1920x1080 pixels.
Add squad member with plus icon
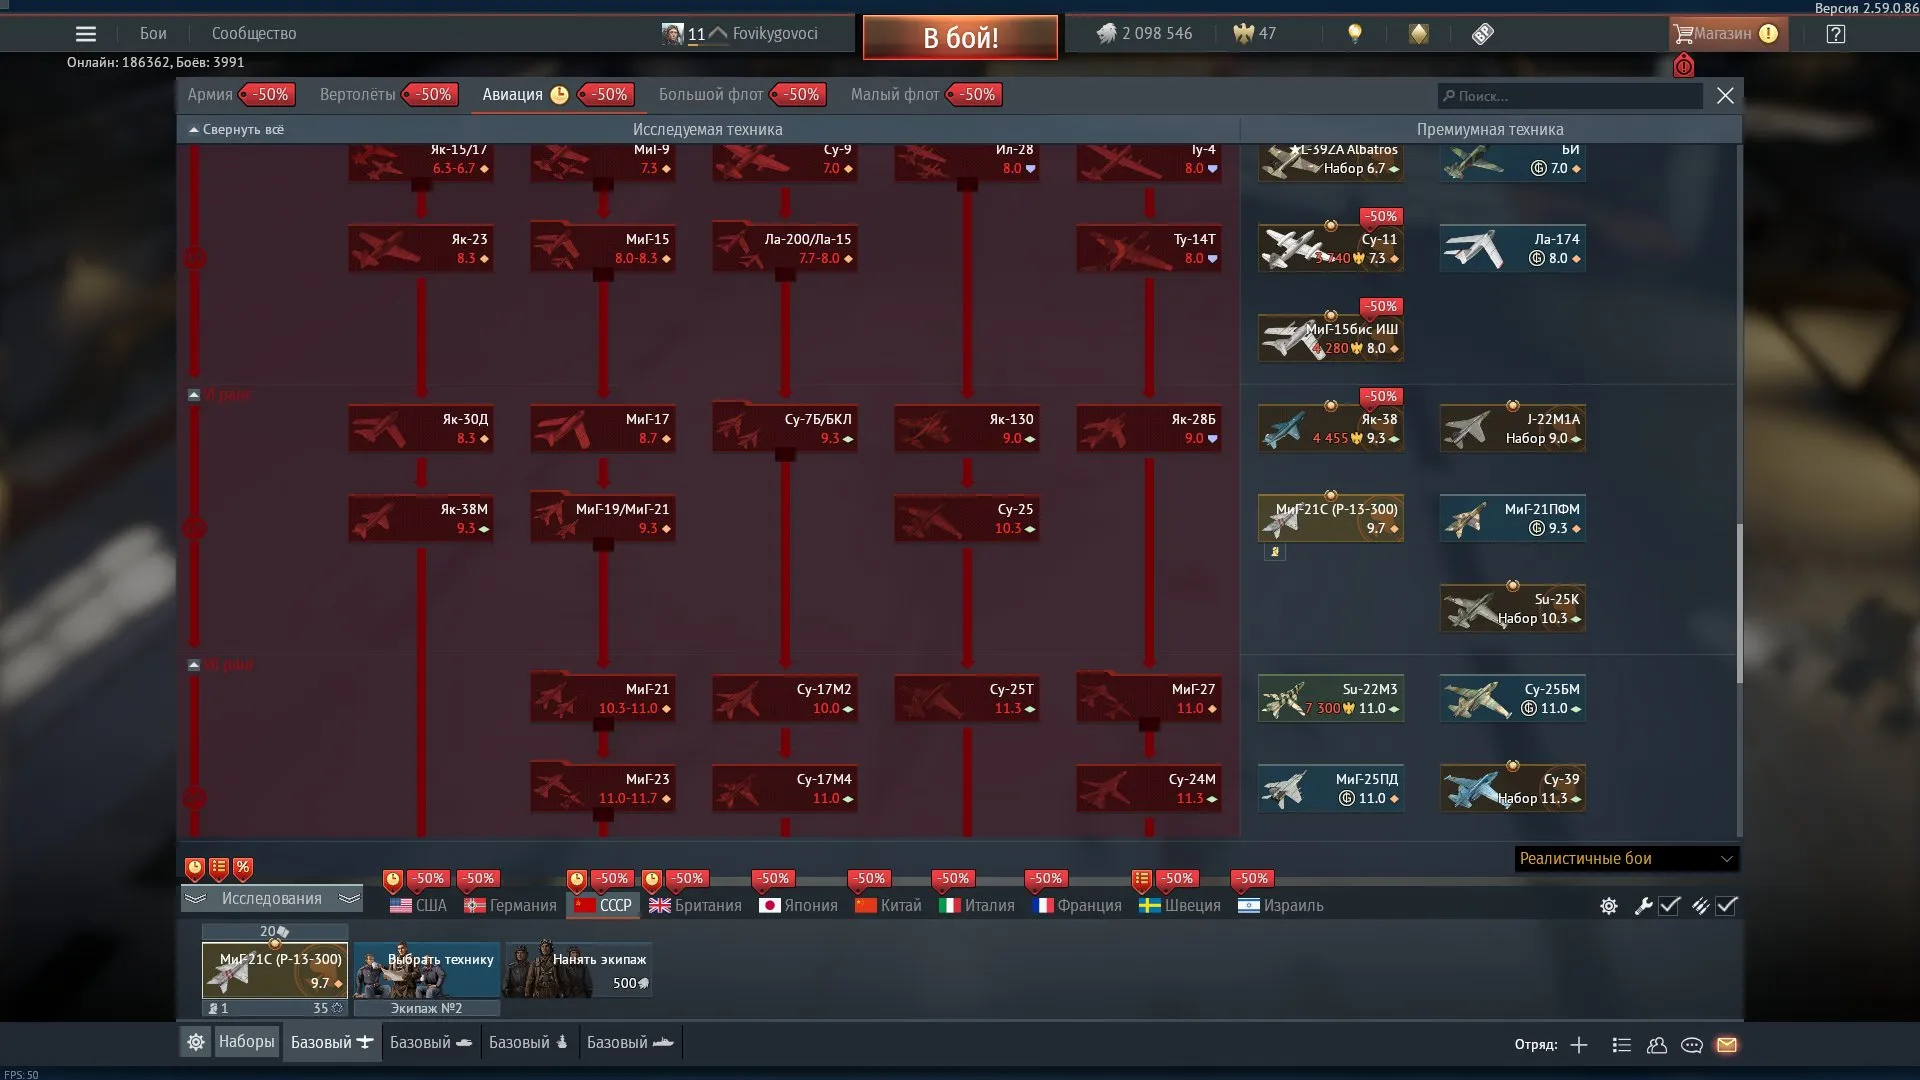click(1579, 1045)
